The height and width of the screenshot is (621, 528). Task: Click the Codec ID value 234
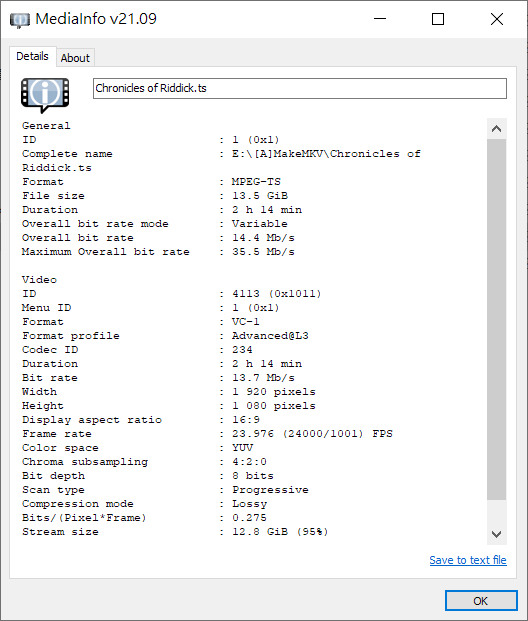point(242,350)
